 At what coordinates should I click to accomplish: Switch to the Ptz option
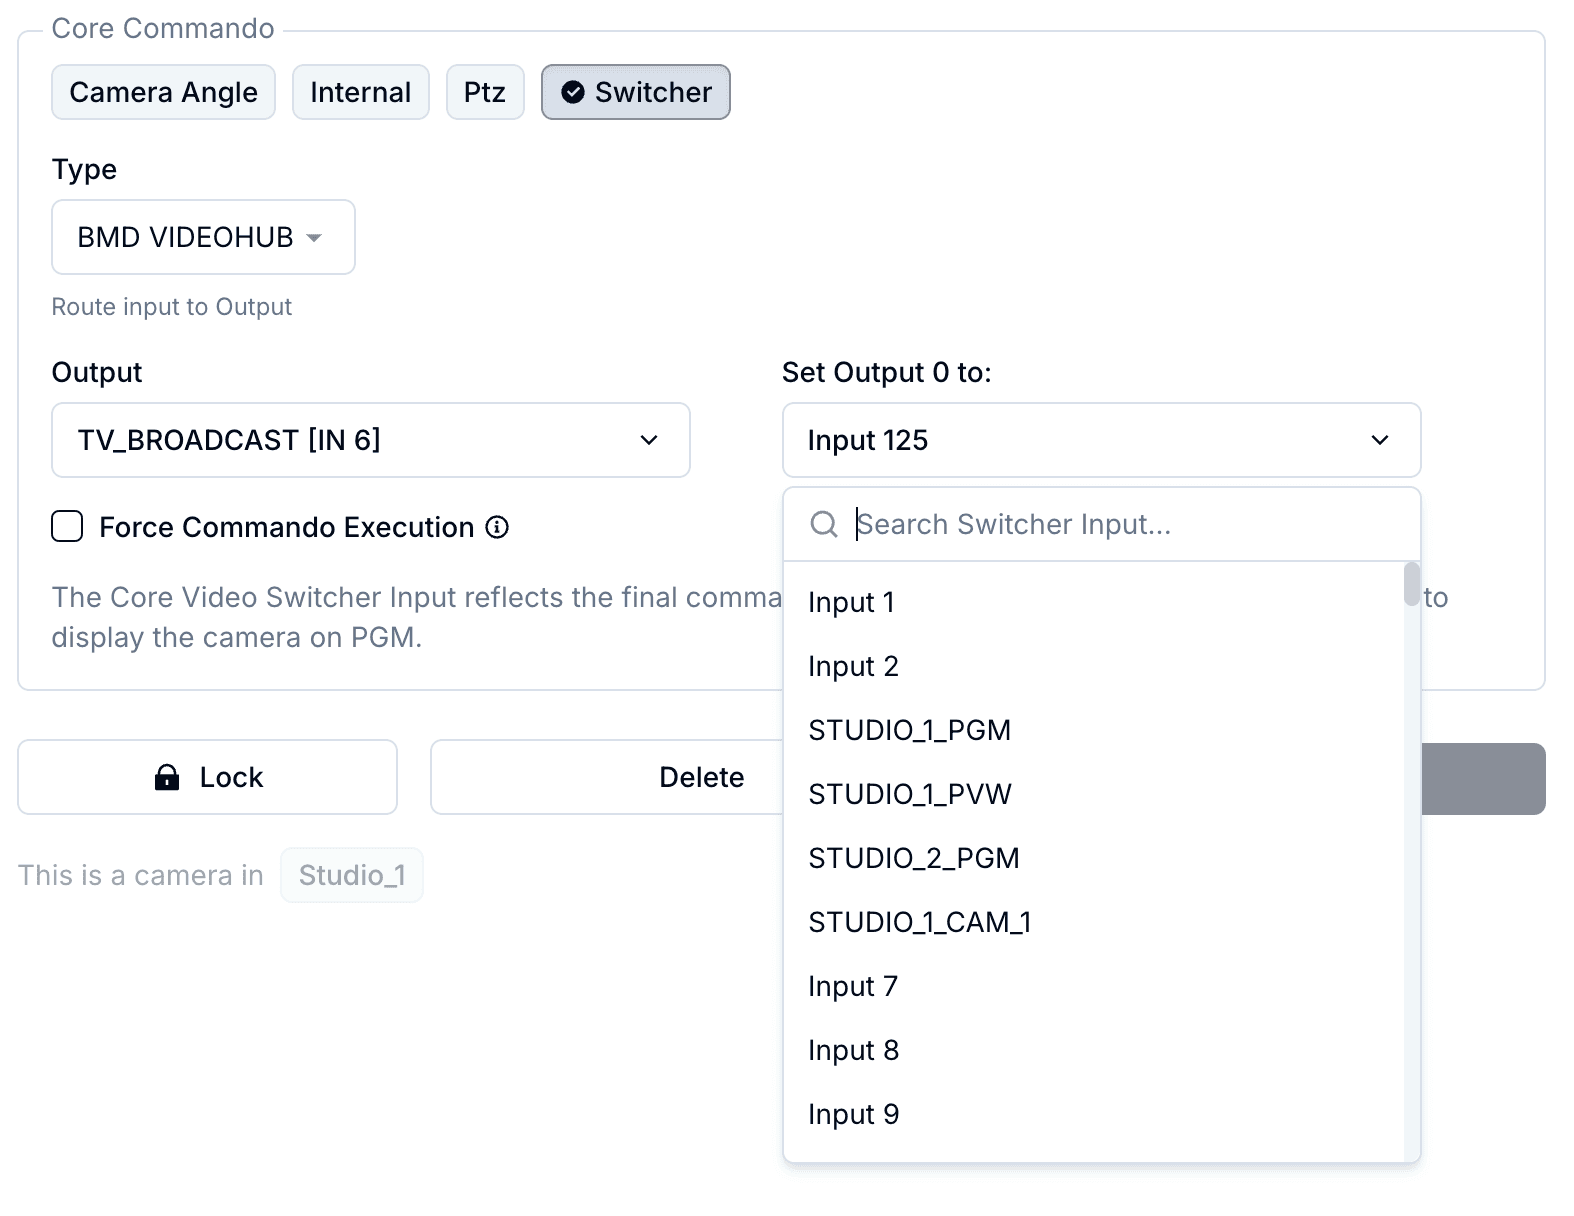pyautogui.click(x=485, y=92)
